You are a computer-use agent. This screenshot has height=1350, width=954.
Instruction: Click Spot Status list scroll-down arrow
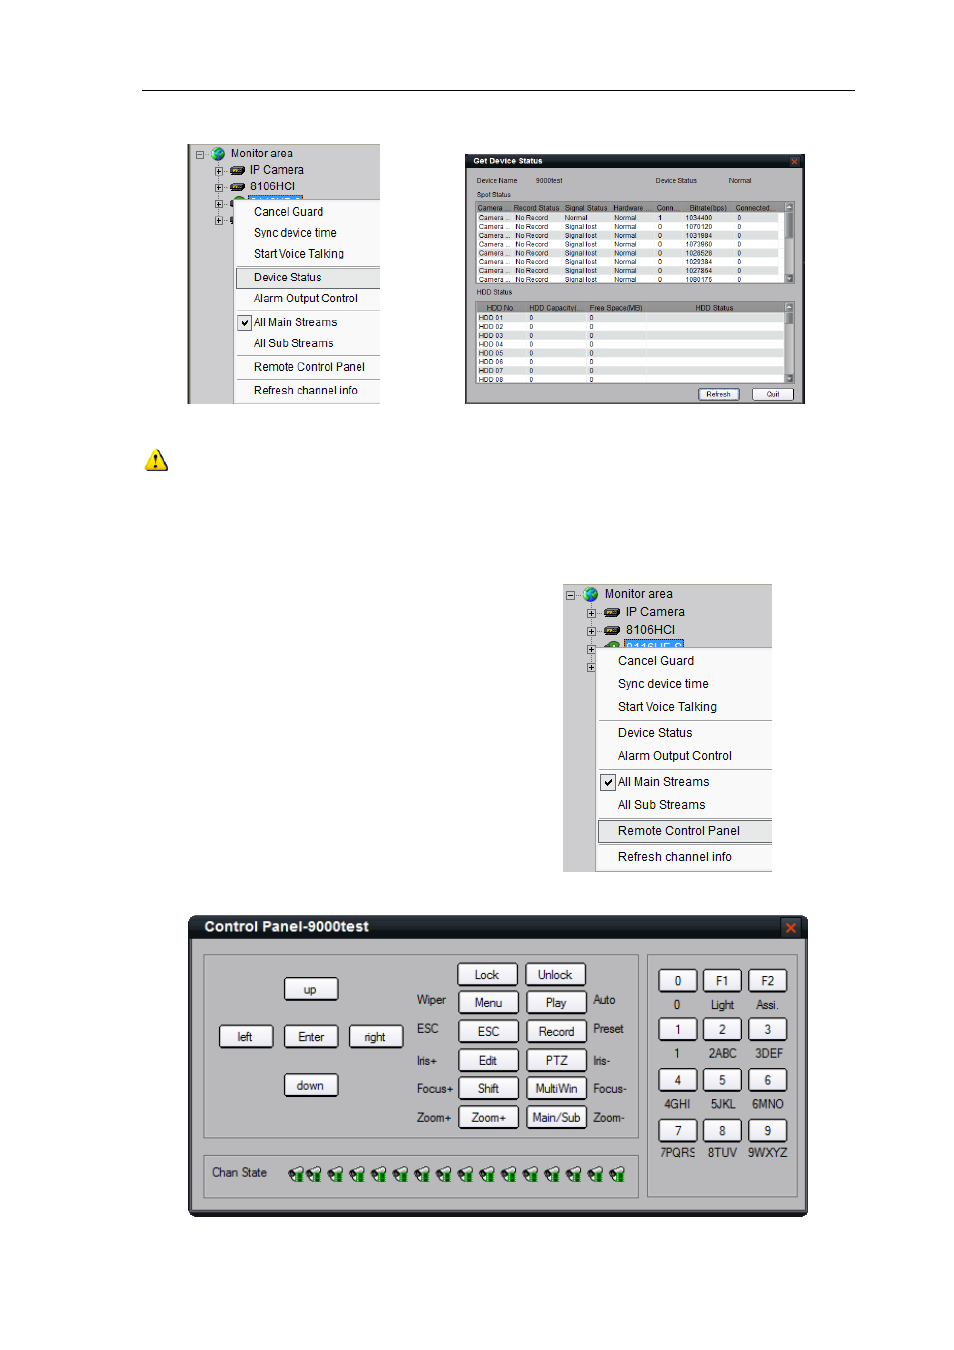789,278
